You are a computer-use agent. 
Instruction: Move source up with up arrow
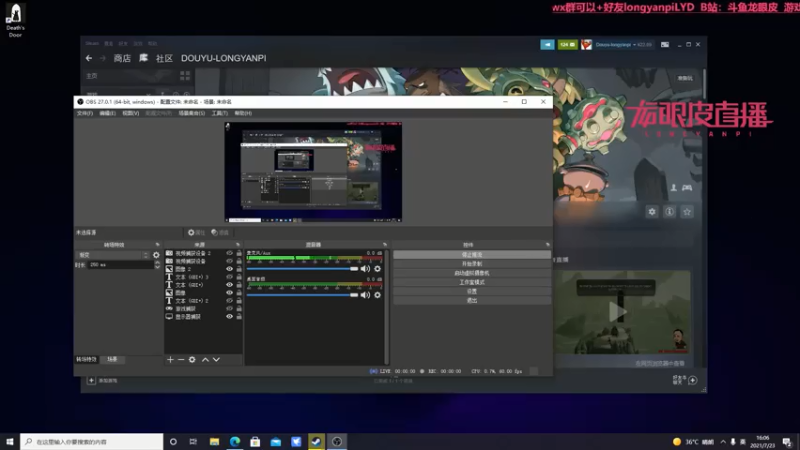205,360
